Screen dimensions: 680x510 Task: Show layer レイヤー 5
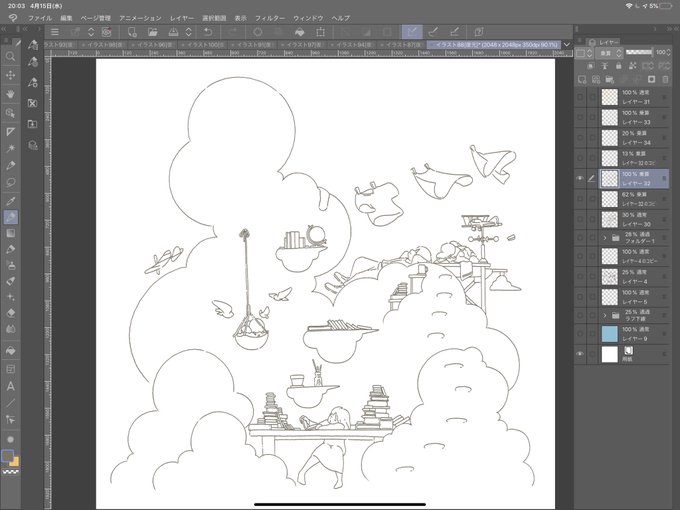580,297
